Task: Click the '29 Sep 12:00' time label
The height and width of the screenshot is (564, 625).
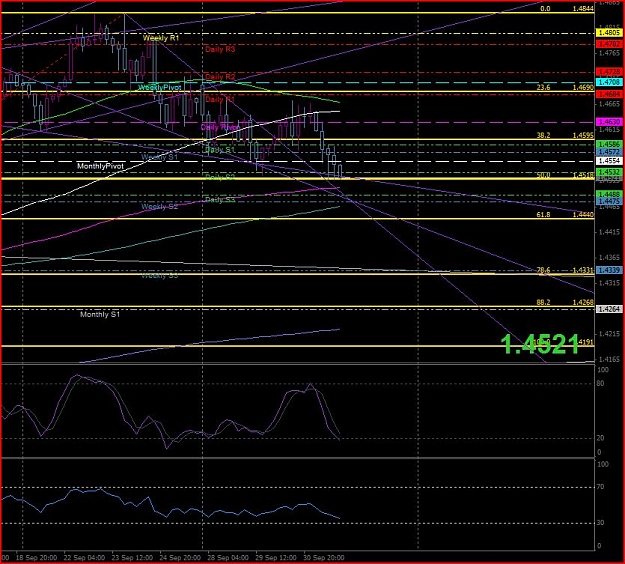Action: click(x=276, y=558)
